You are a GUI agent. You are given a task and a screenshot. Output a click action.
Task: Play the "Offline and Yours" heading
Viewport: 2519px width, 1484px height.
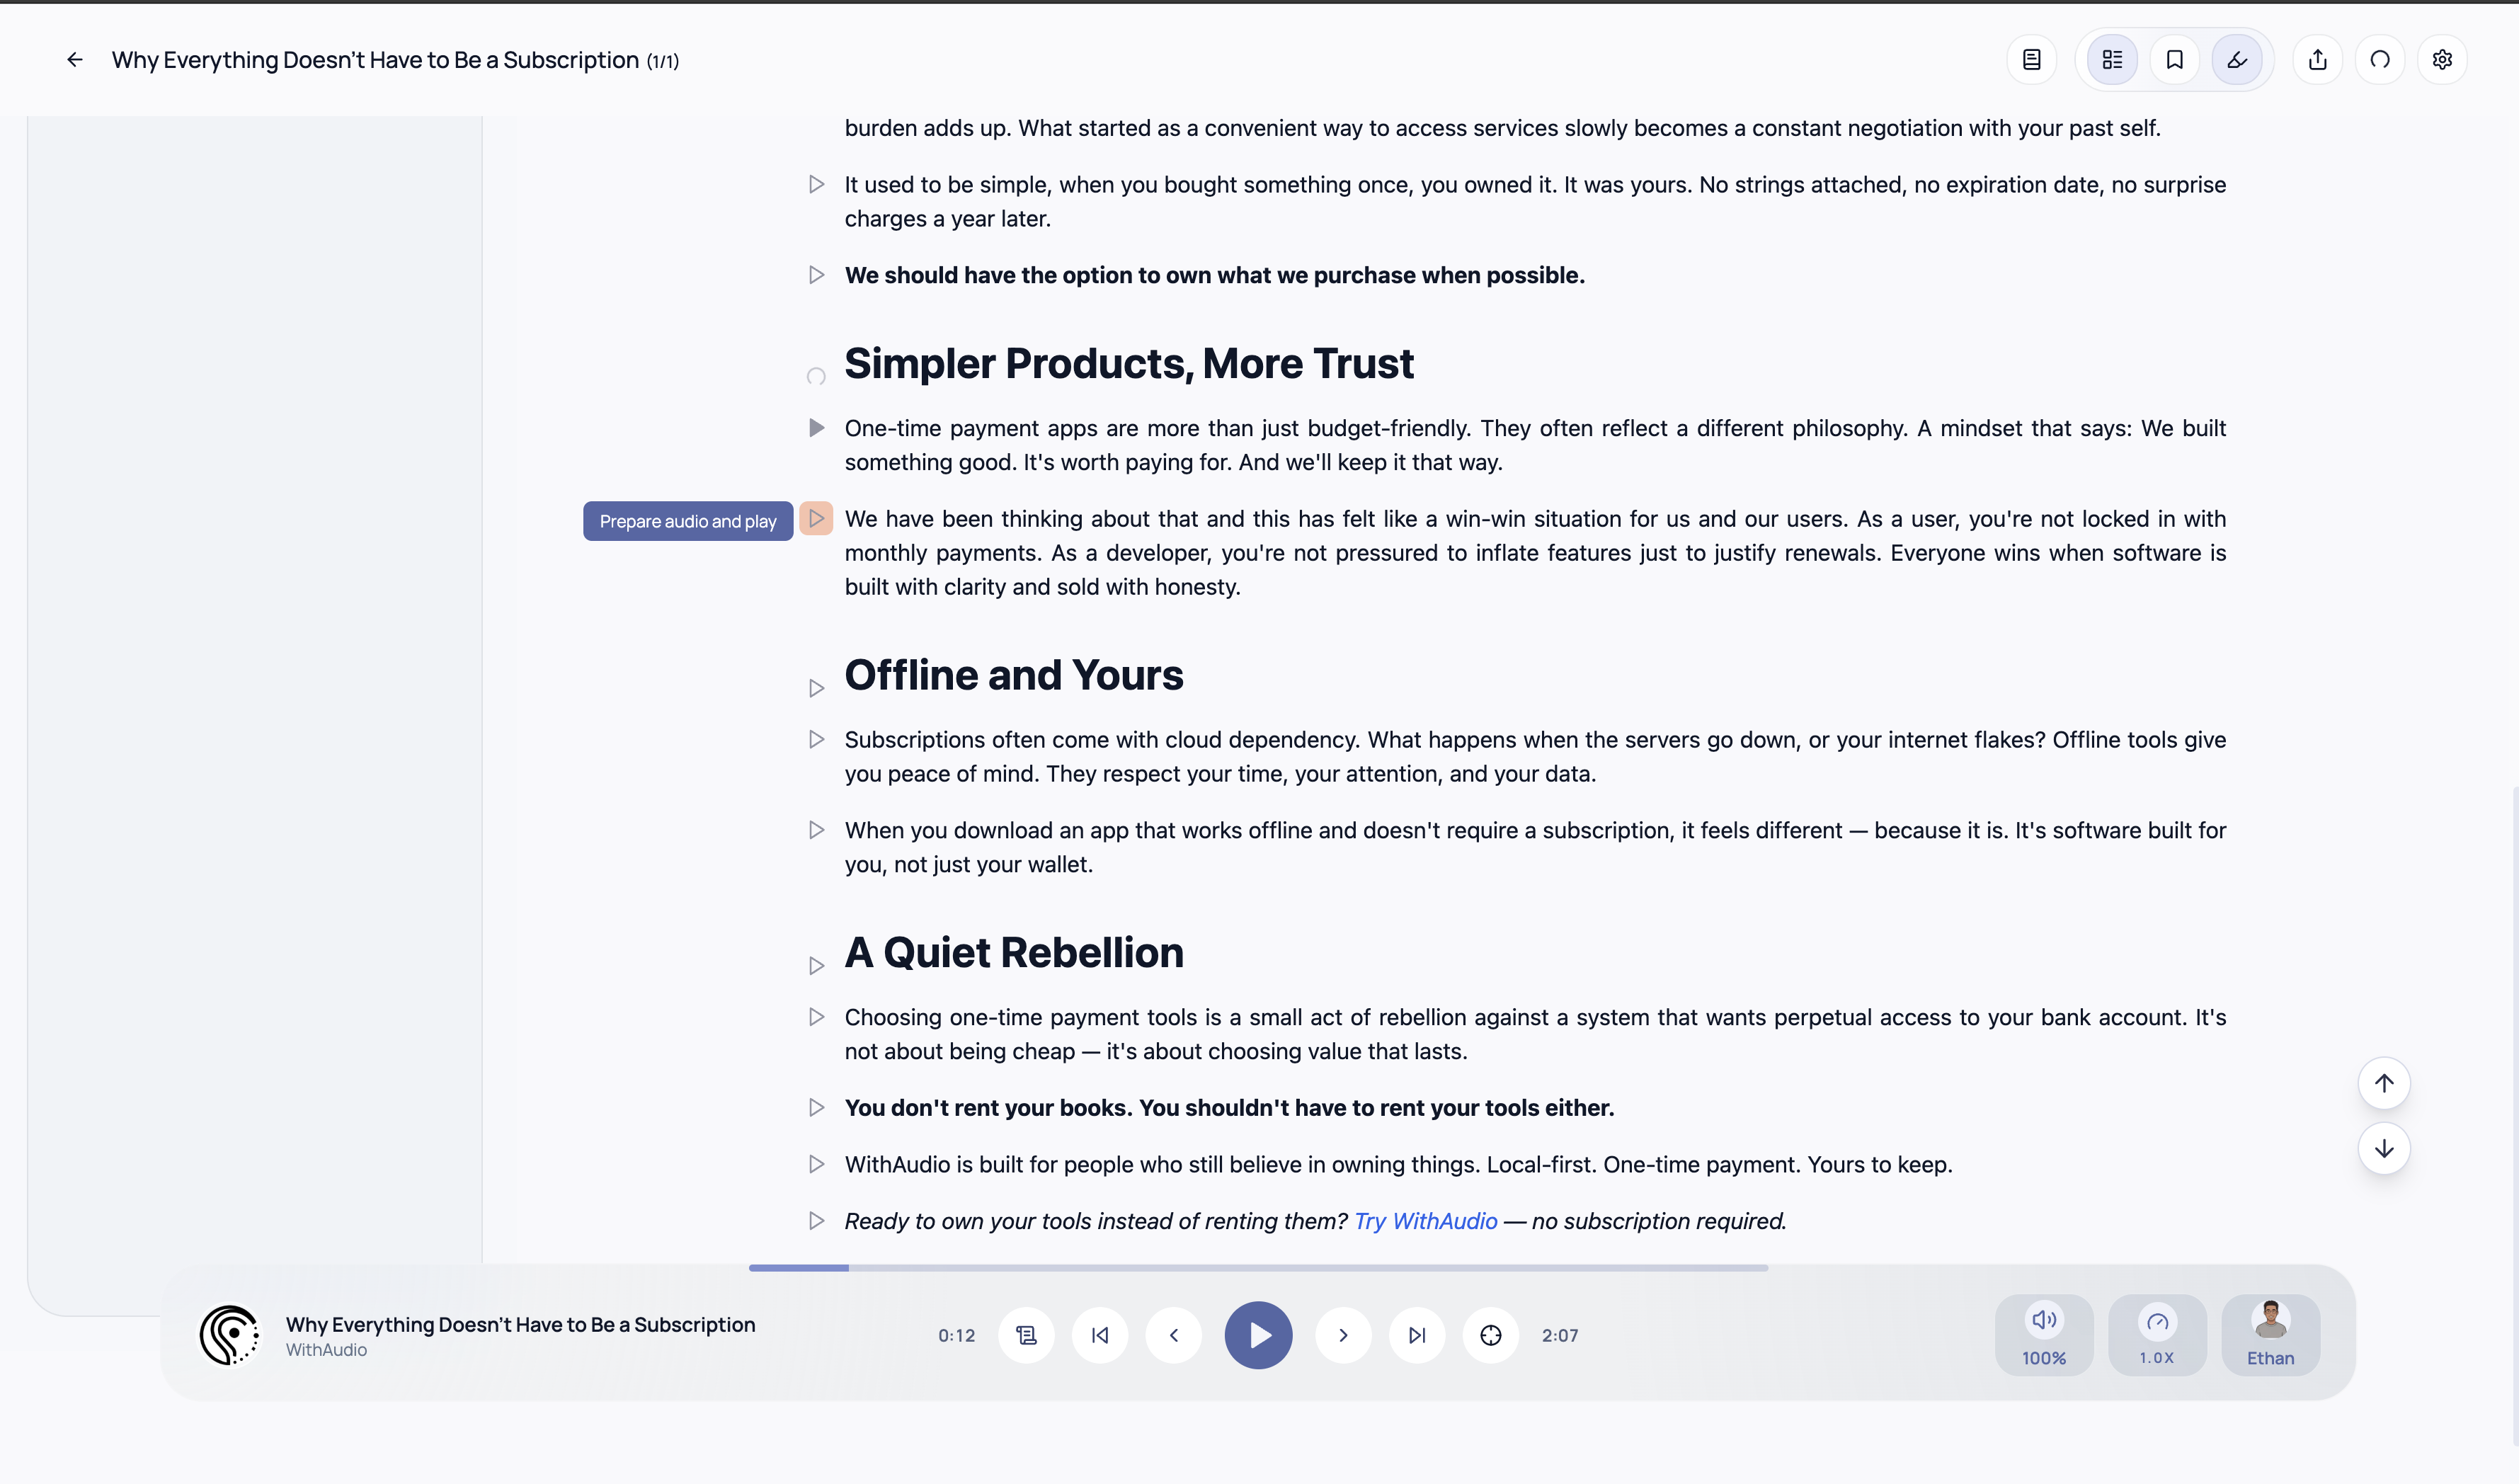(x=816, y=688)
